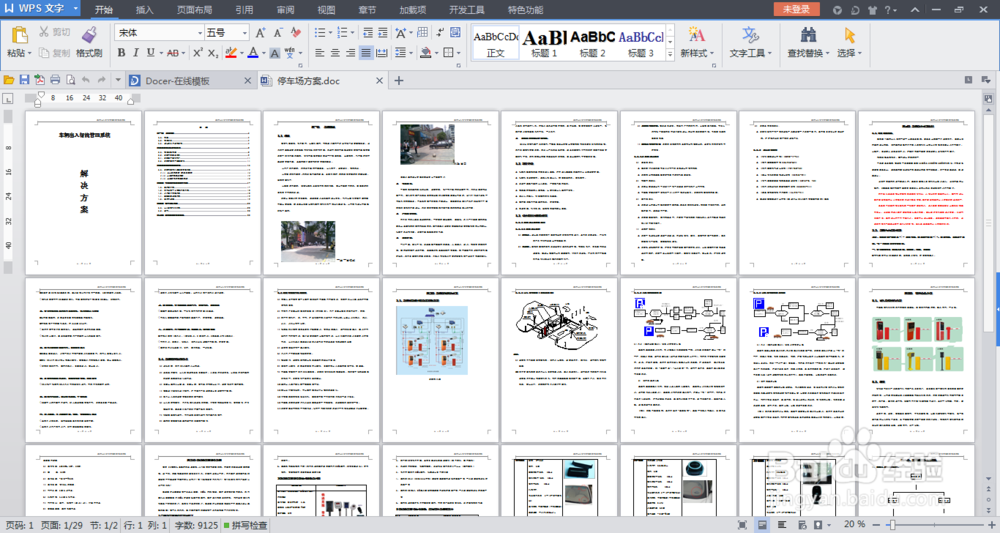Collapse the ribbon with the up chevron

(x=915, y=10)
